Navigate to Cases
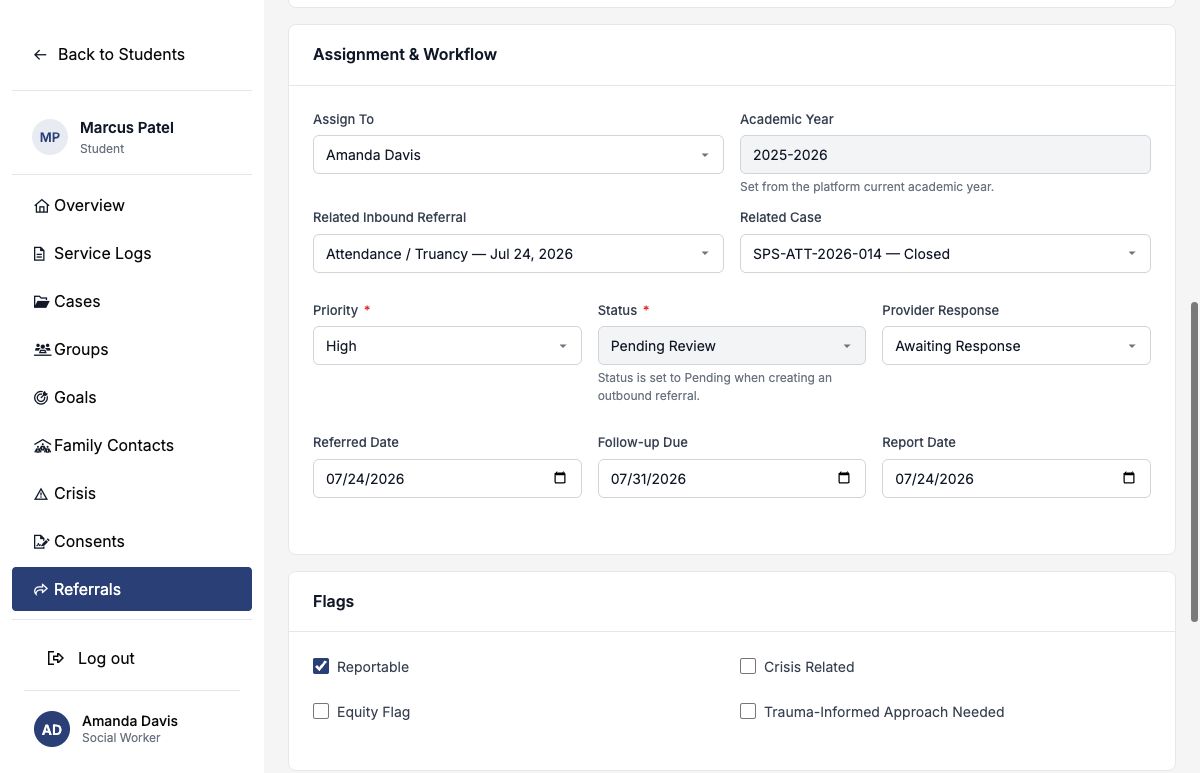 [x=132, y=302]
